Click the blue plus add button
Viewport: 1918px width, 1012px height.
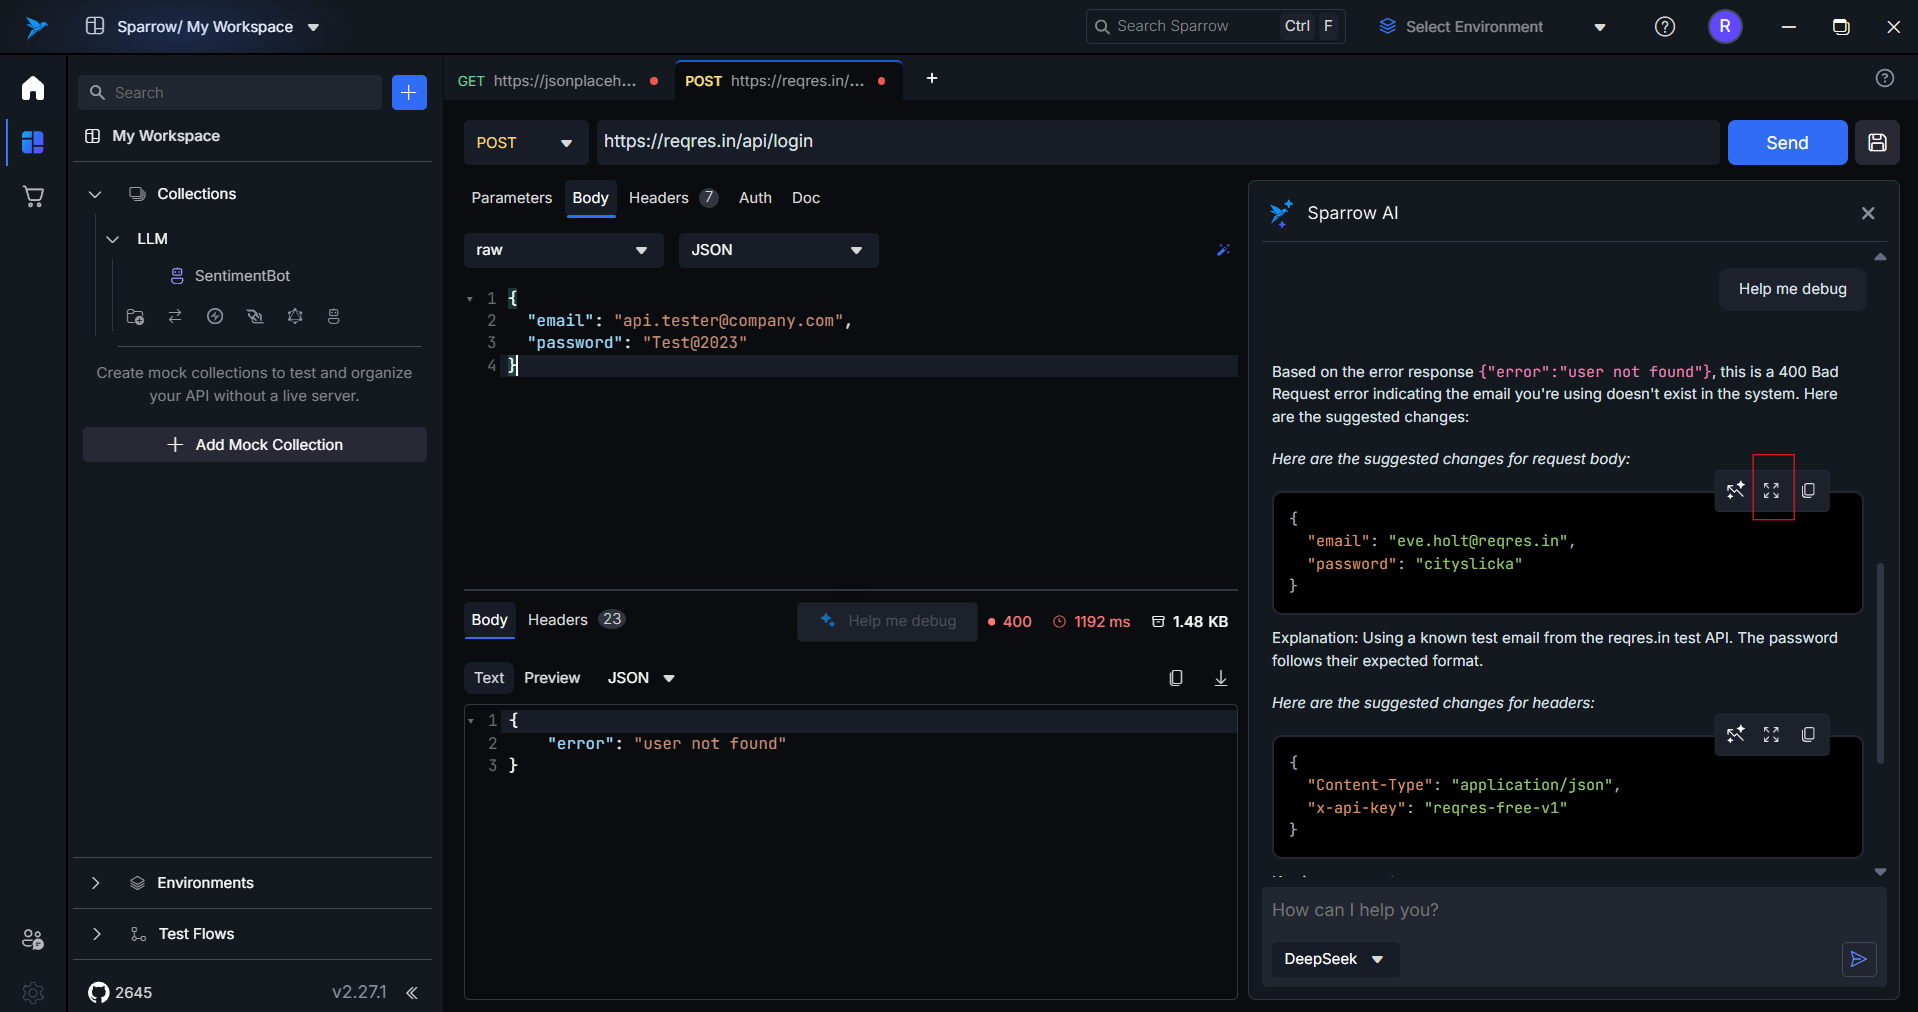tap(409, 93)
